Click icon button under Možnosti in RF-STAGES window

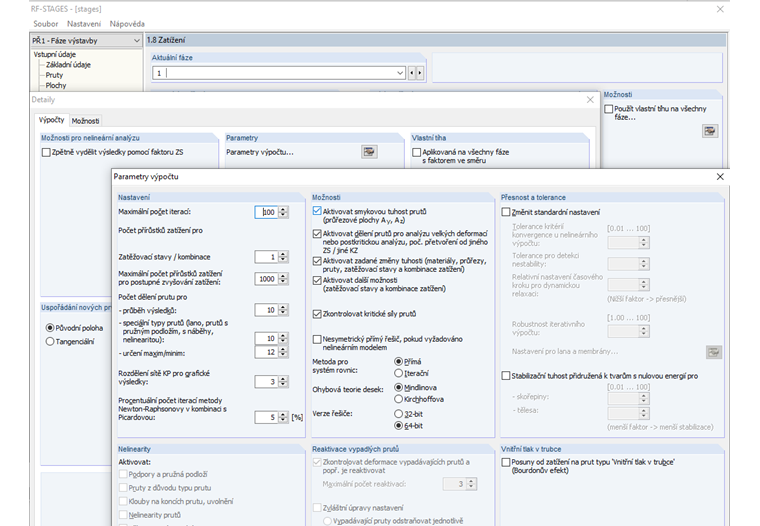[x=710, y=131]
